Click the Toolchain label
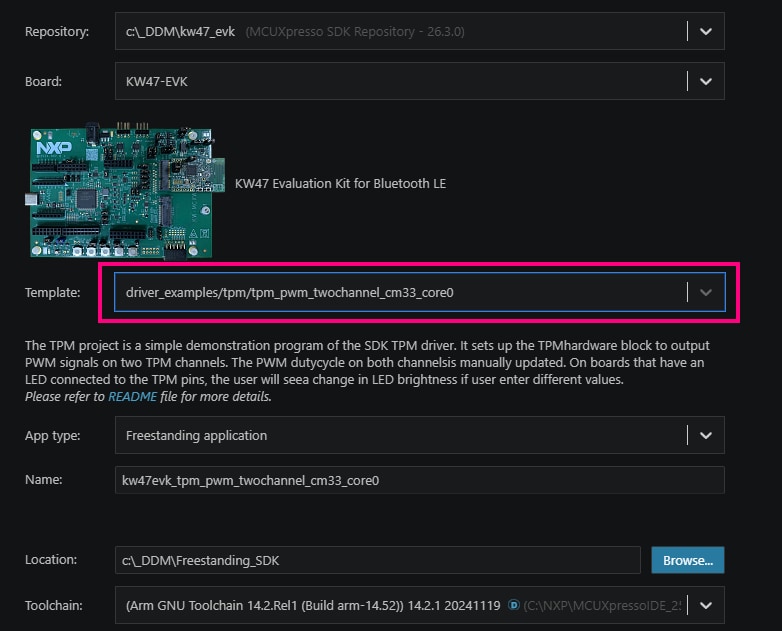 pyautogui.click(x=54, y=606)
